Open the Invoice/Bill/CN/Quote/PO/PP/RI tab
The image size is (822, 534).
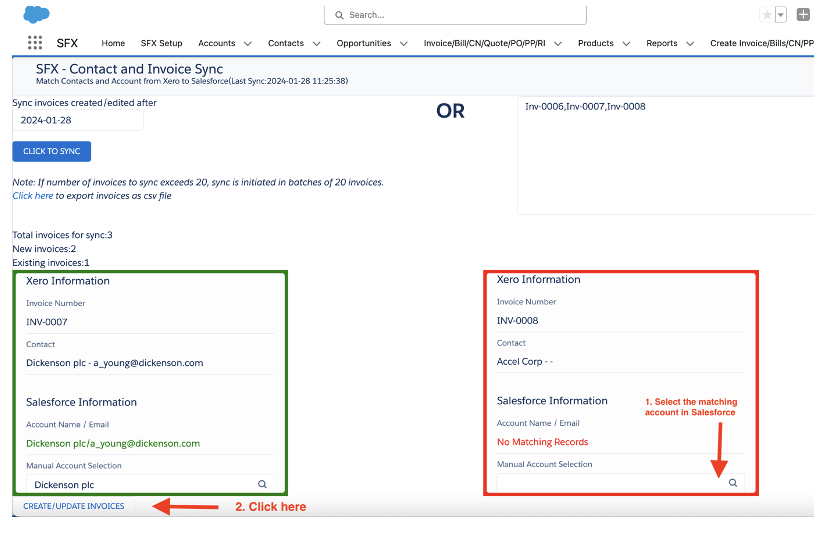pos(484,43)
